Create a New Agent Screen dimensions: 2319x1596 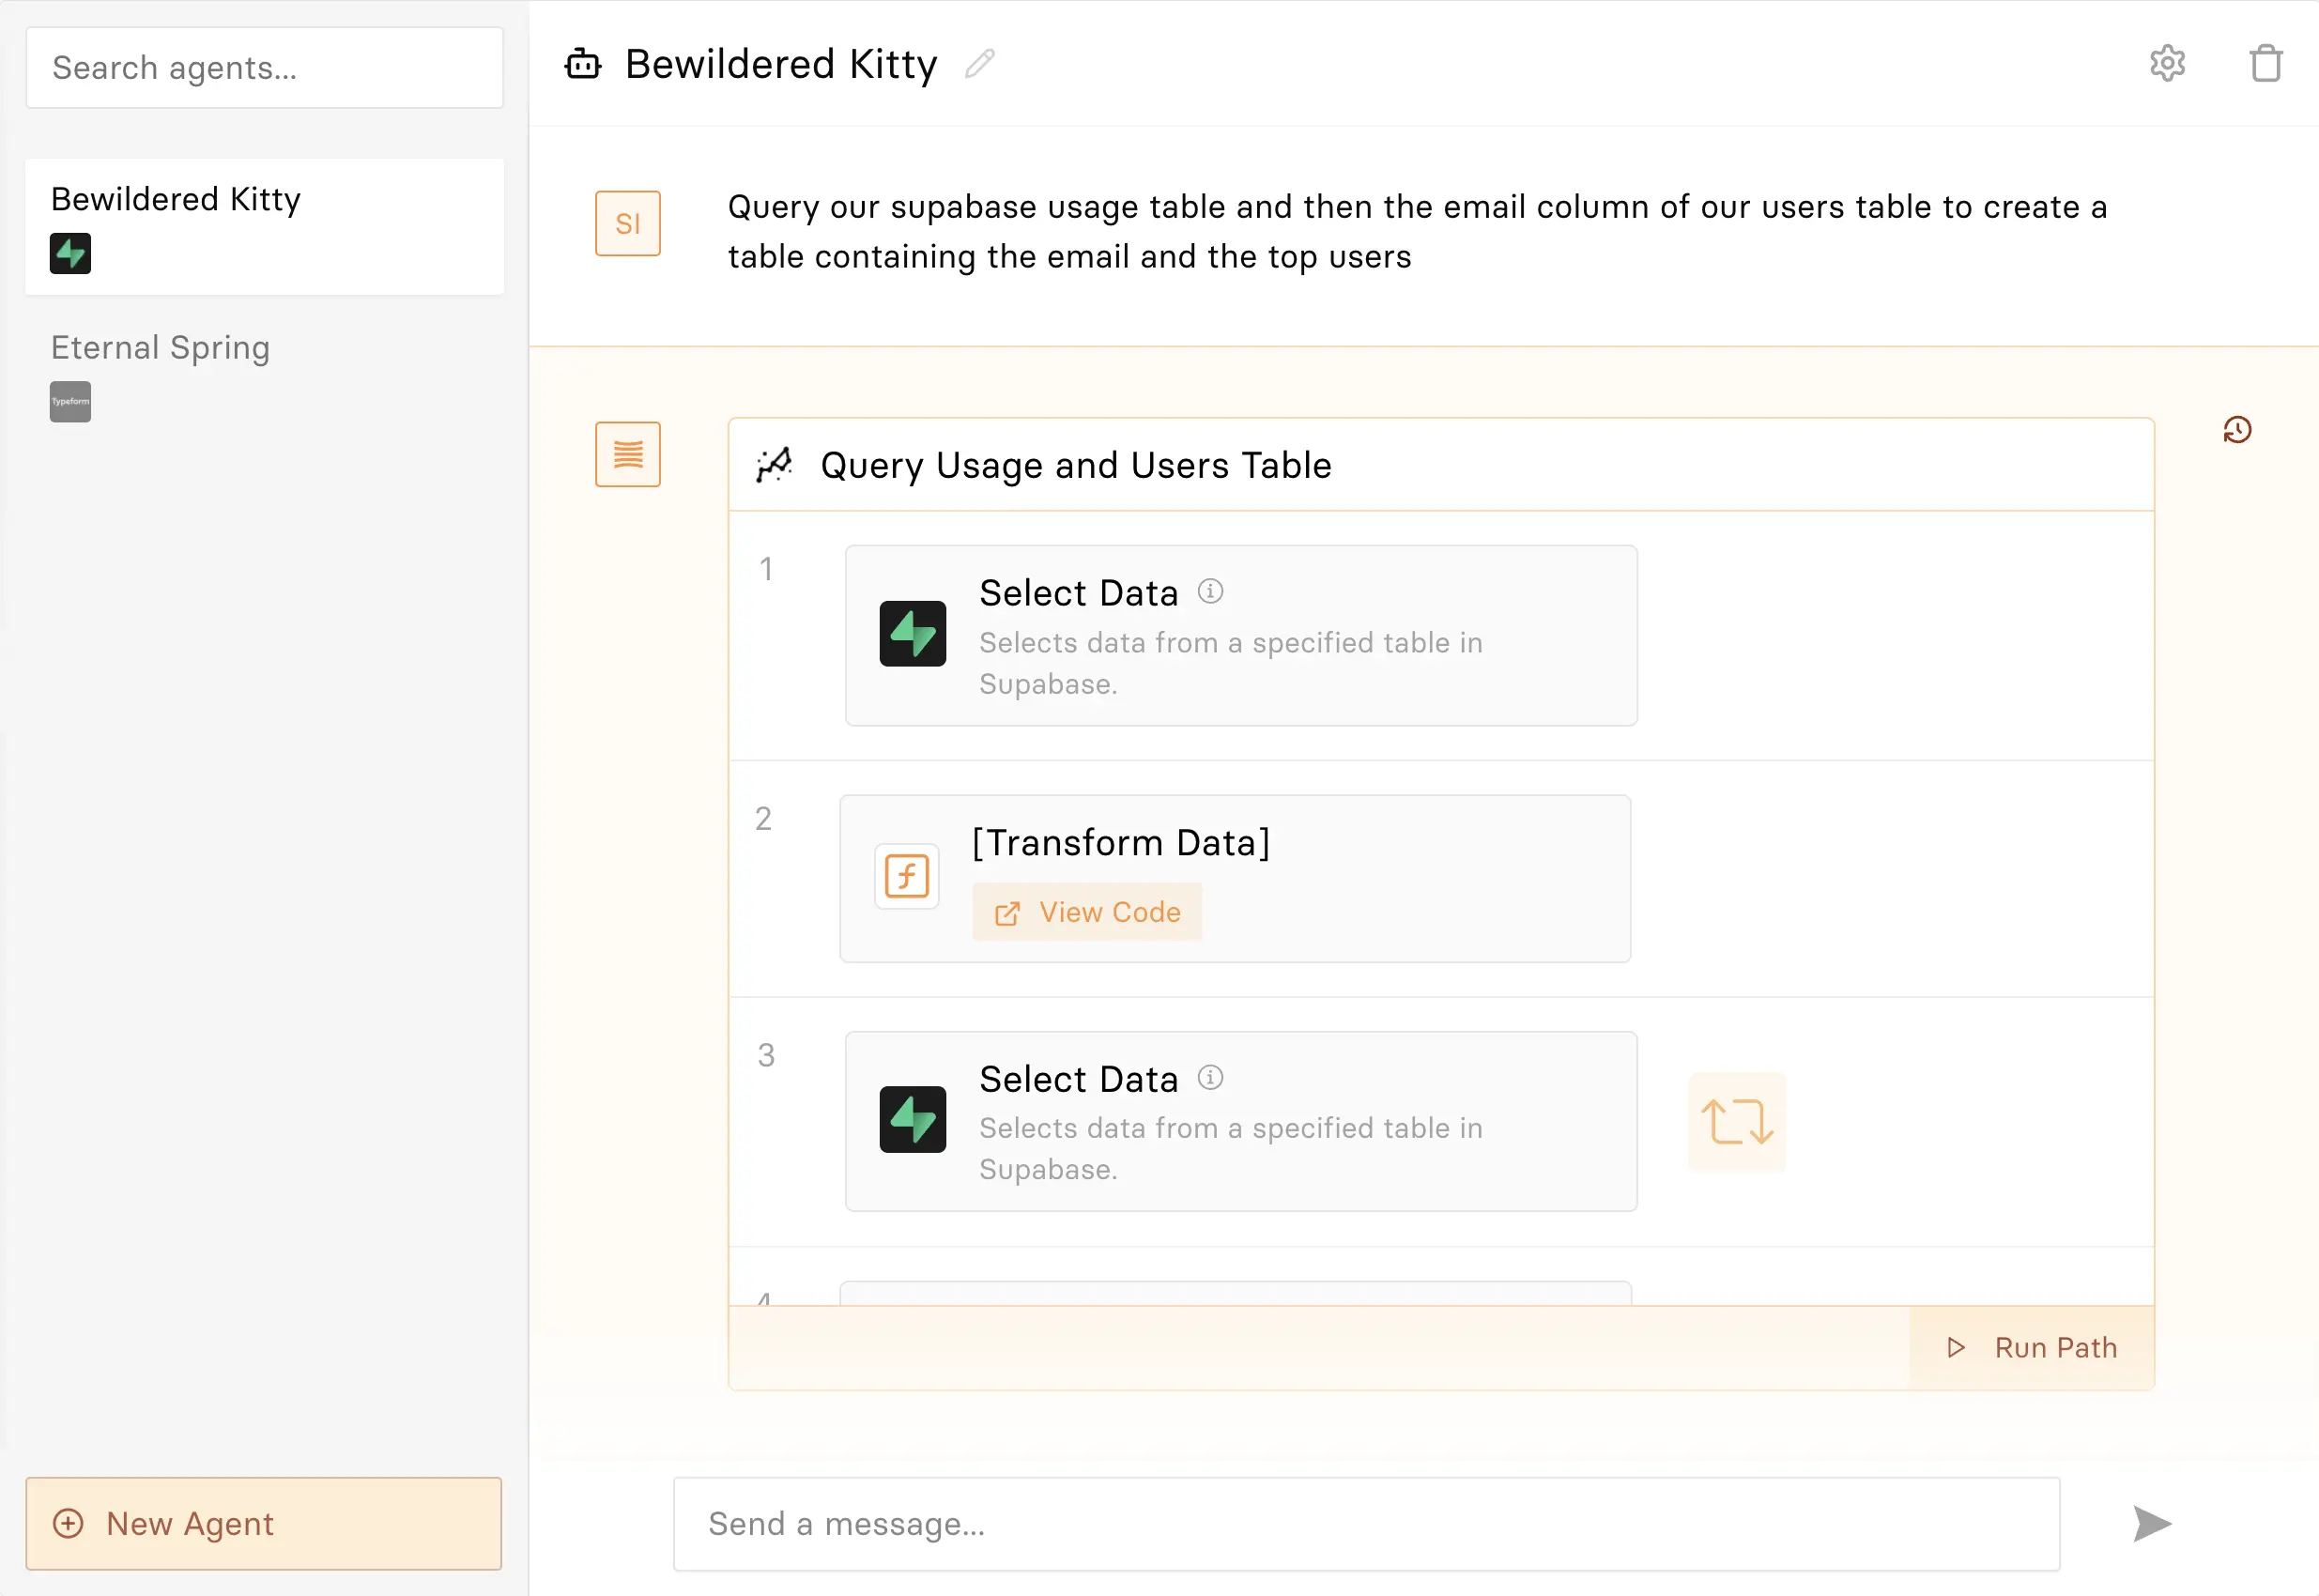[263, 1523]
